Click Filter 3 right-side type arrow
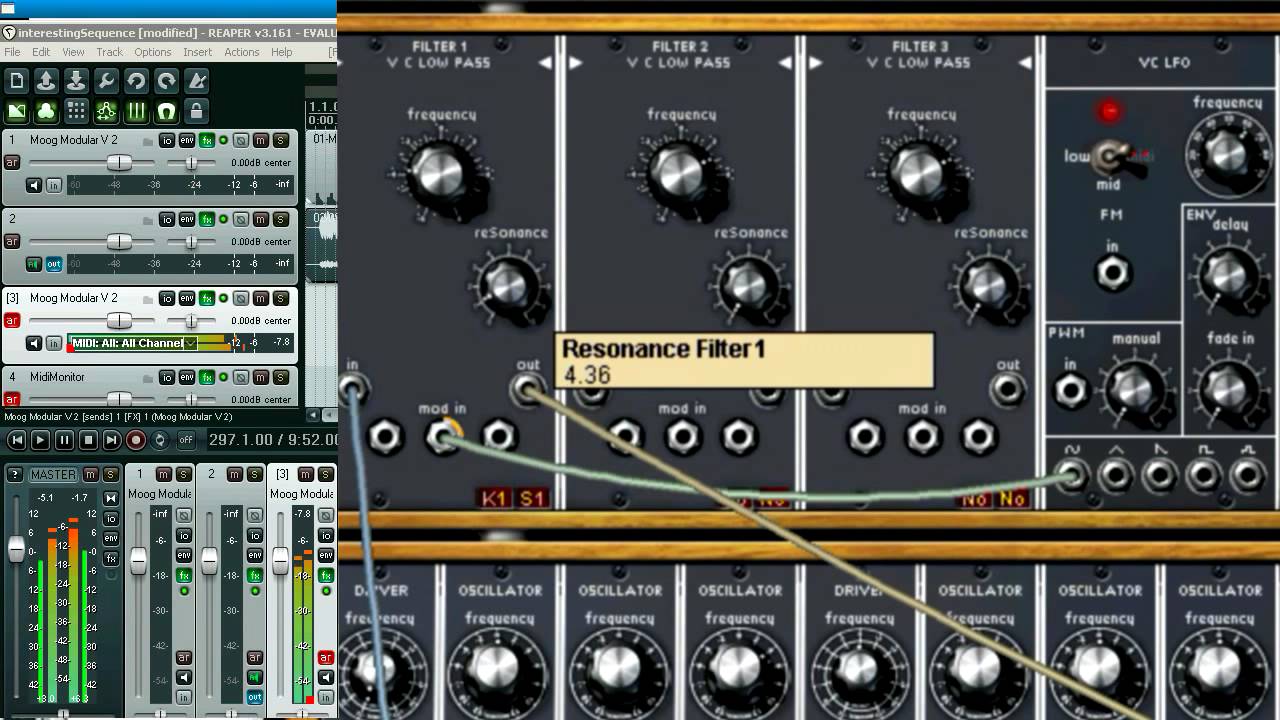1280x720 pixels. pos(1025,63)
